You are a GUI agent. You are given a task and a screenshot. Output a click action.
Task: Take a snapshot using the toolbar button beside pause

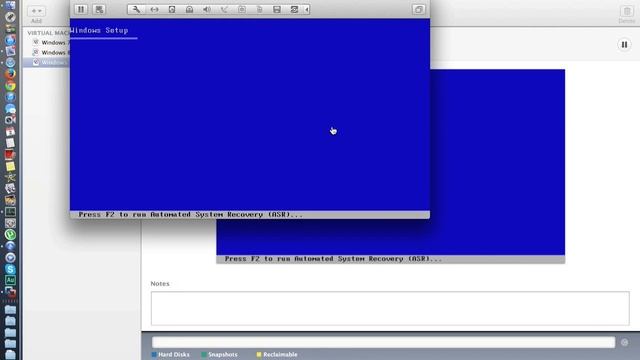[x=99, y=9]
